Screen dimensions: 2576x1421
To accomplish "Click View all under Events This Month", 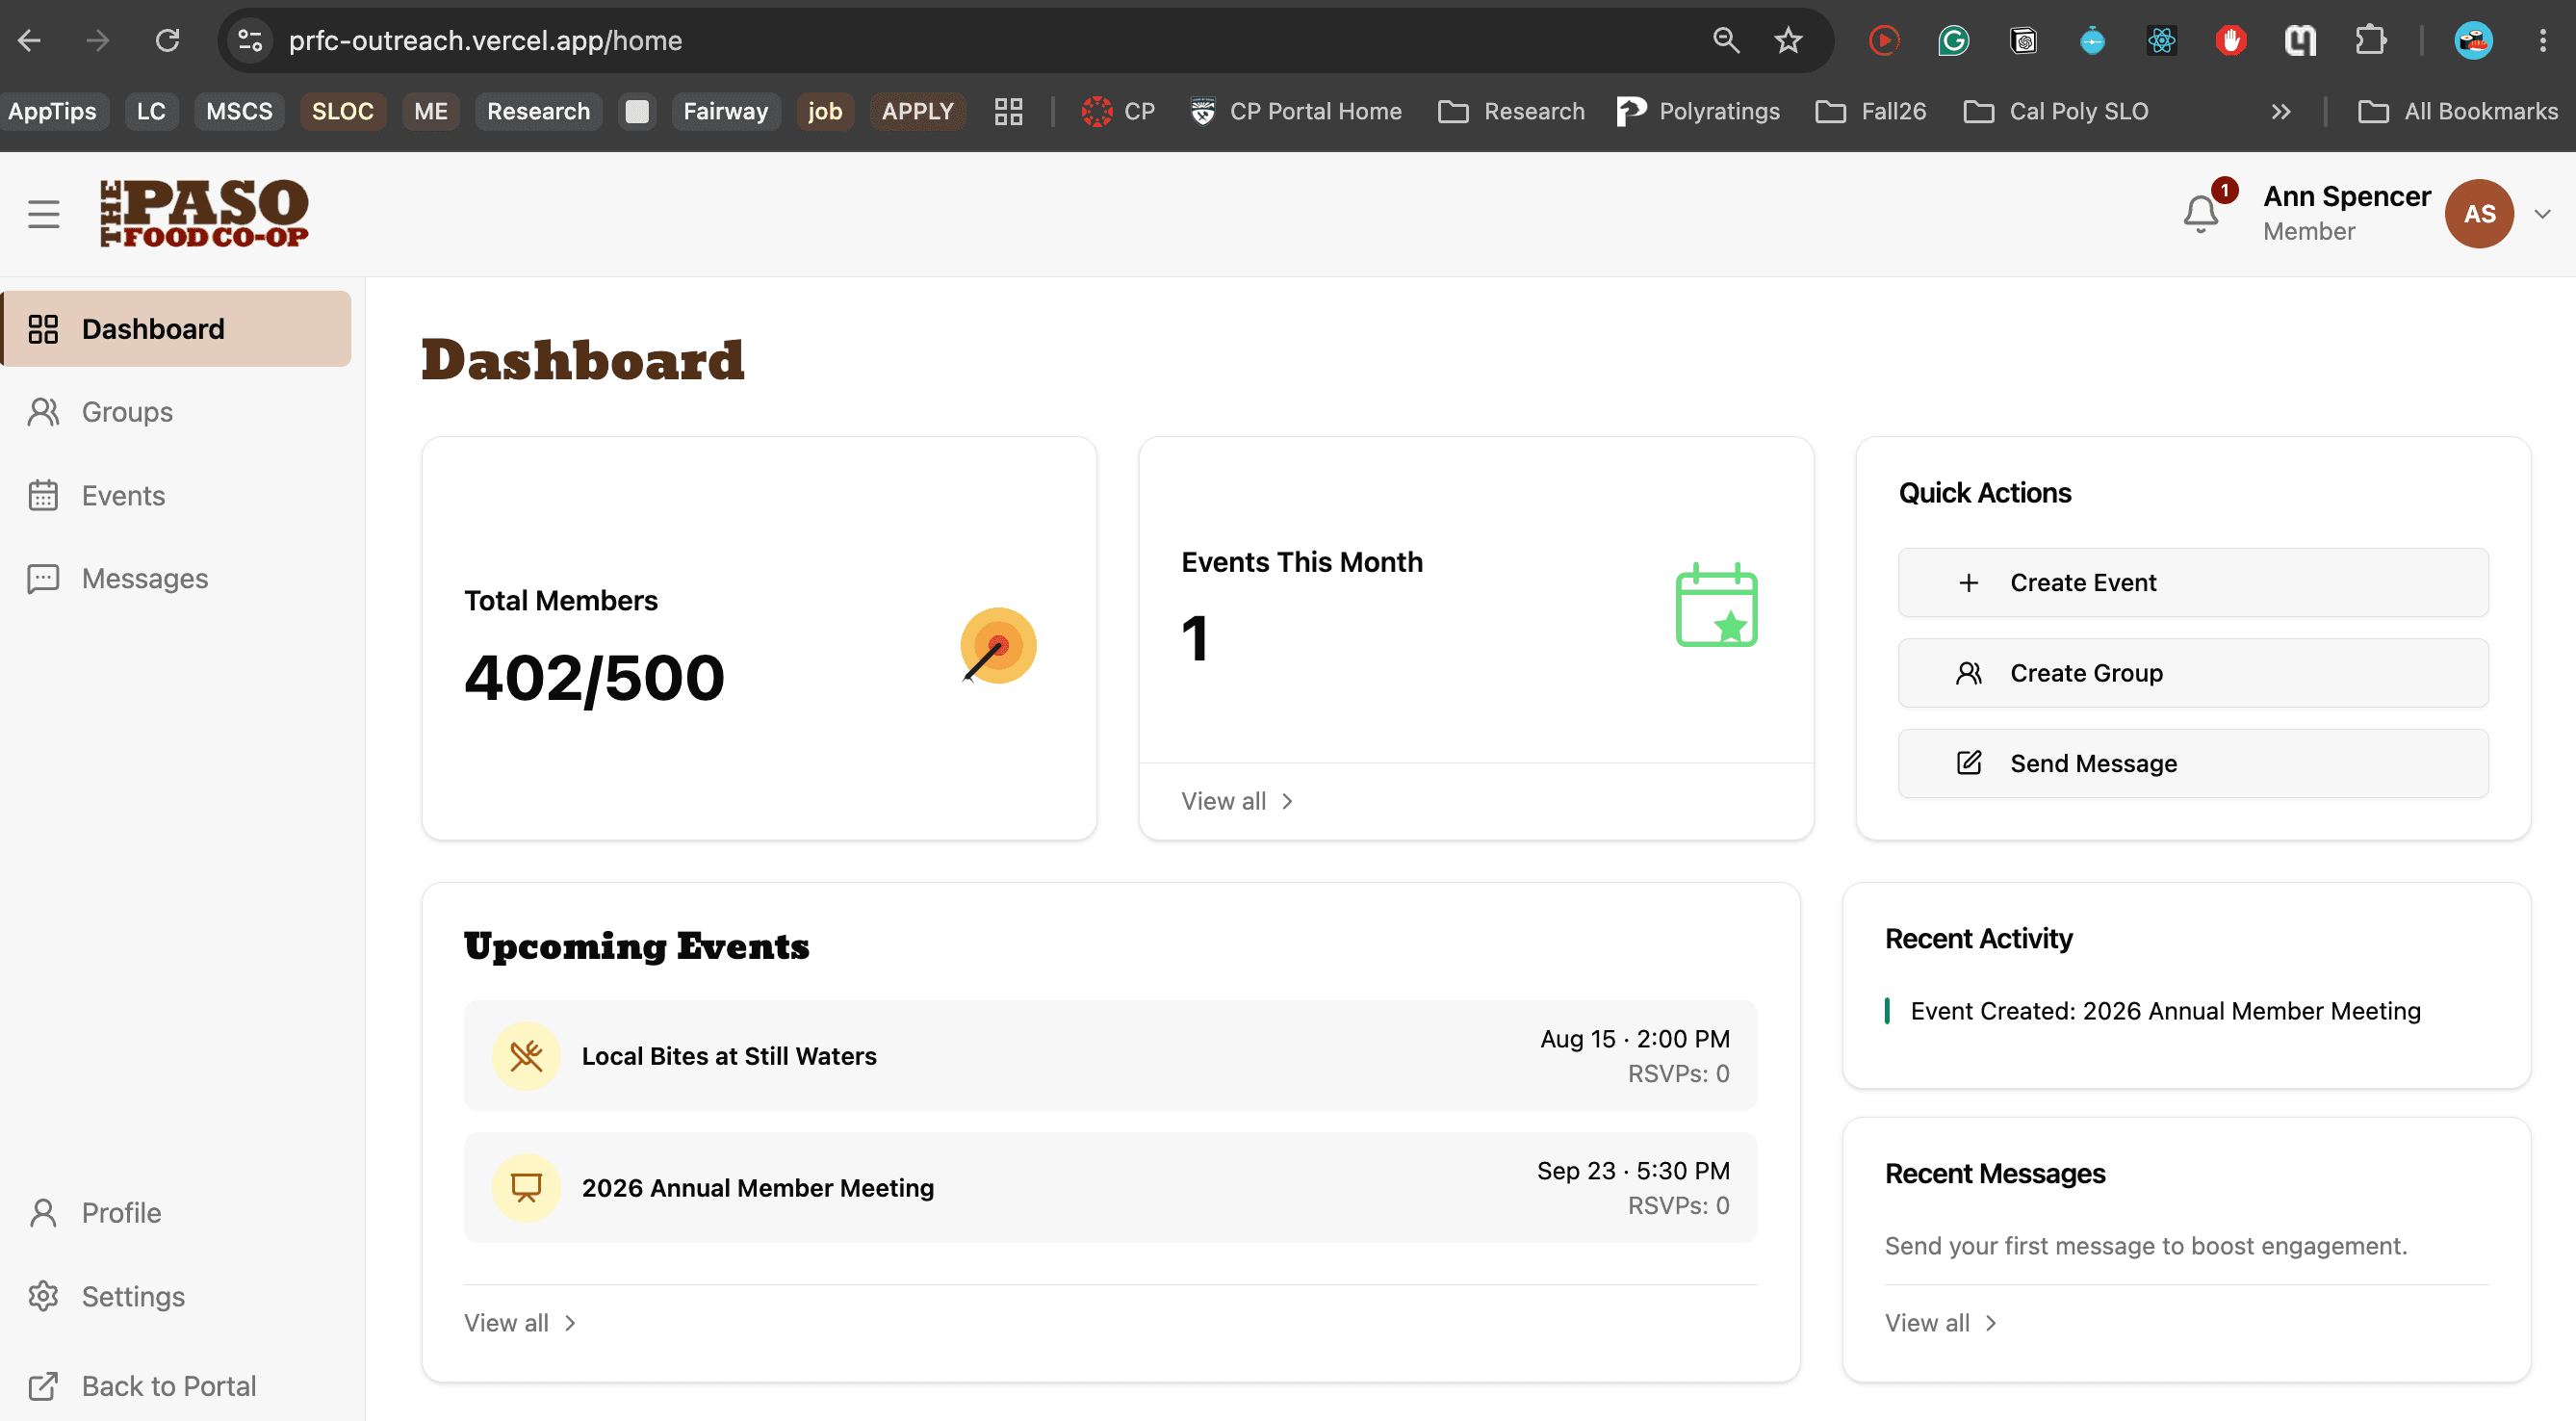I will [1238, 801].
